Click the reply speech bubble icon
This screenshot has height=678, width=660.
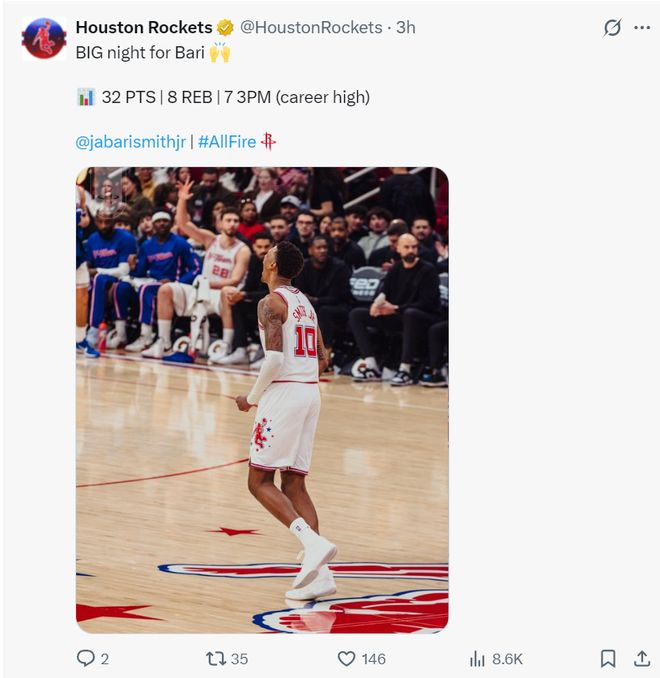pyautogui.click(x=86, y=658)
